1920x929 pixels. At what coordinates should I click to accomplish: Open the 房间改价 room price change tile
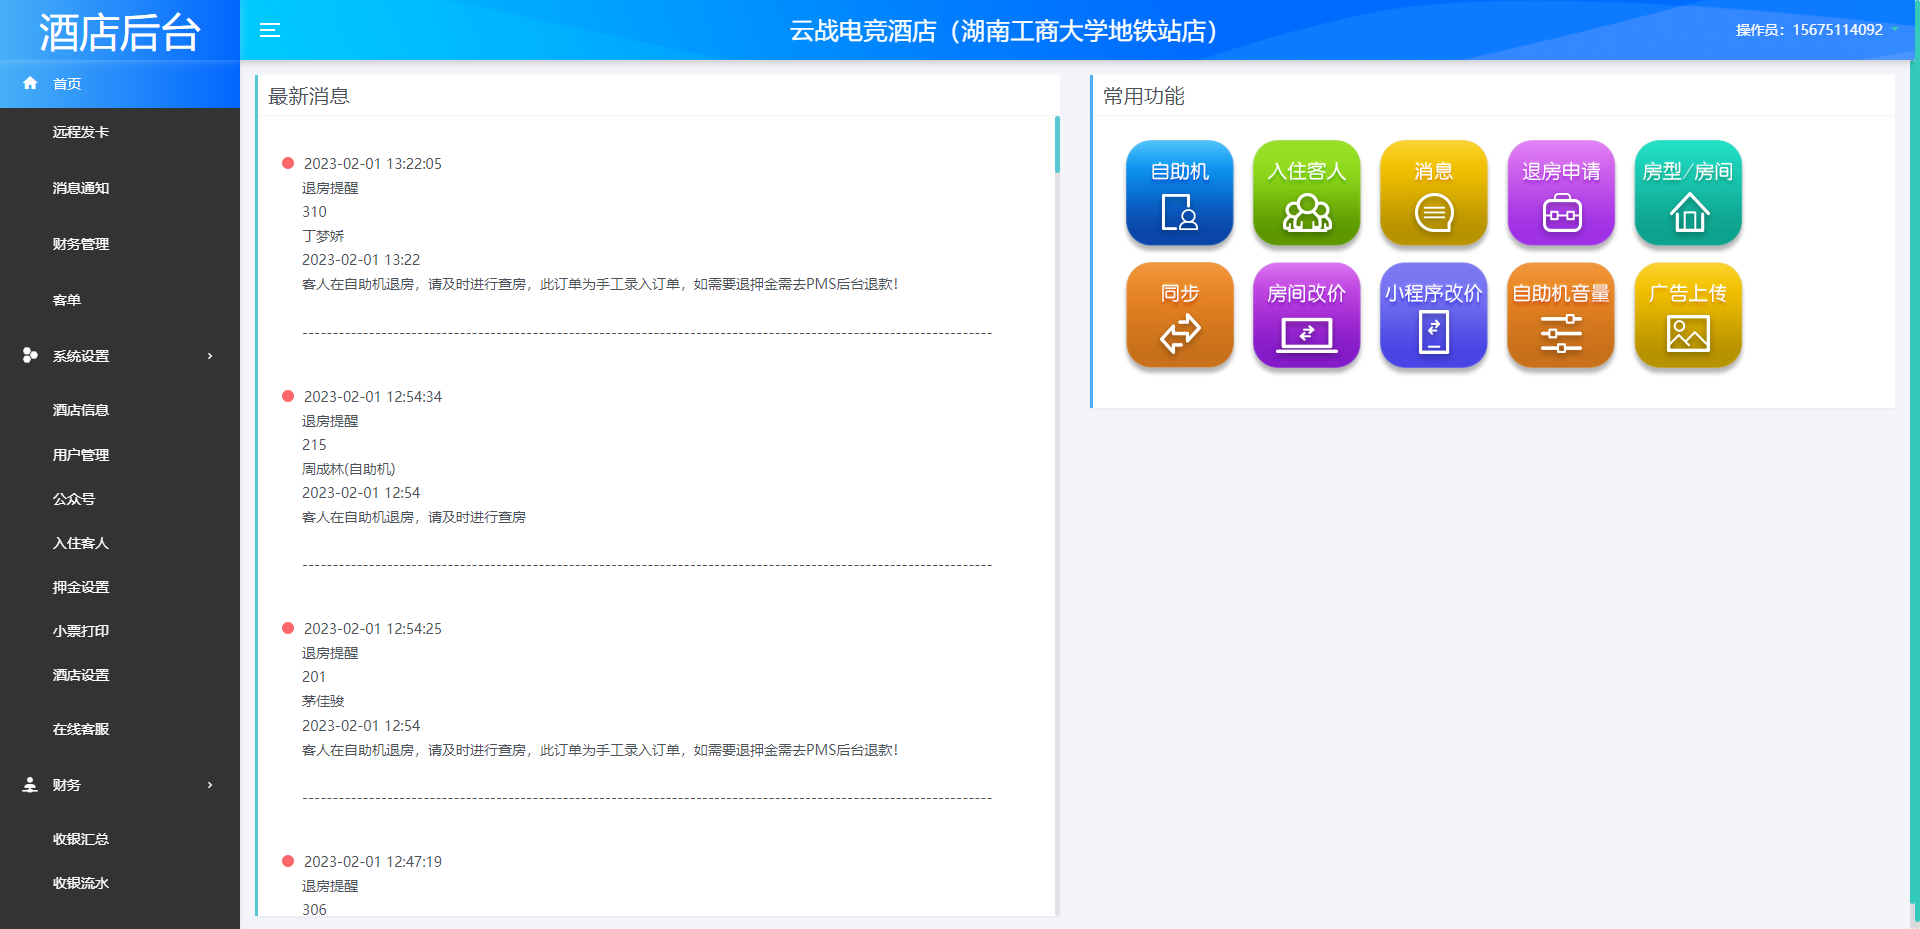click(x=1307, y=315)
